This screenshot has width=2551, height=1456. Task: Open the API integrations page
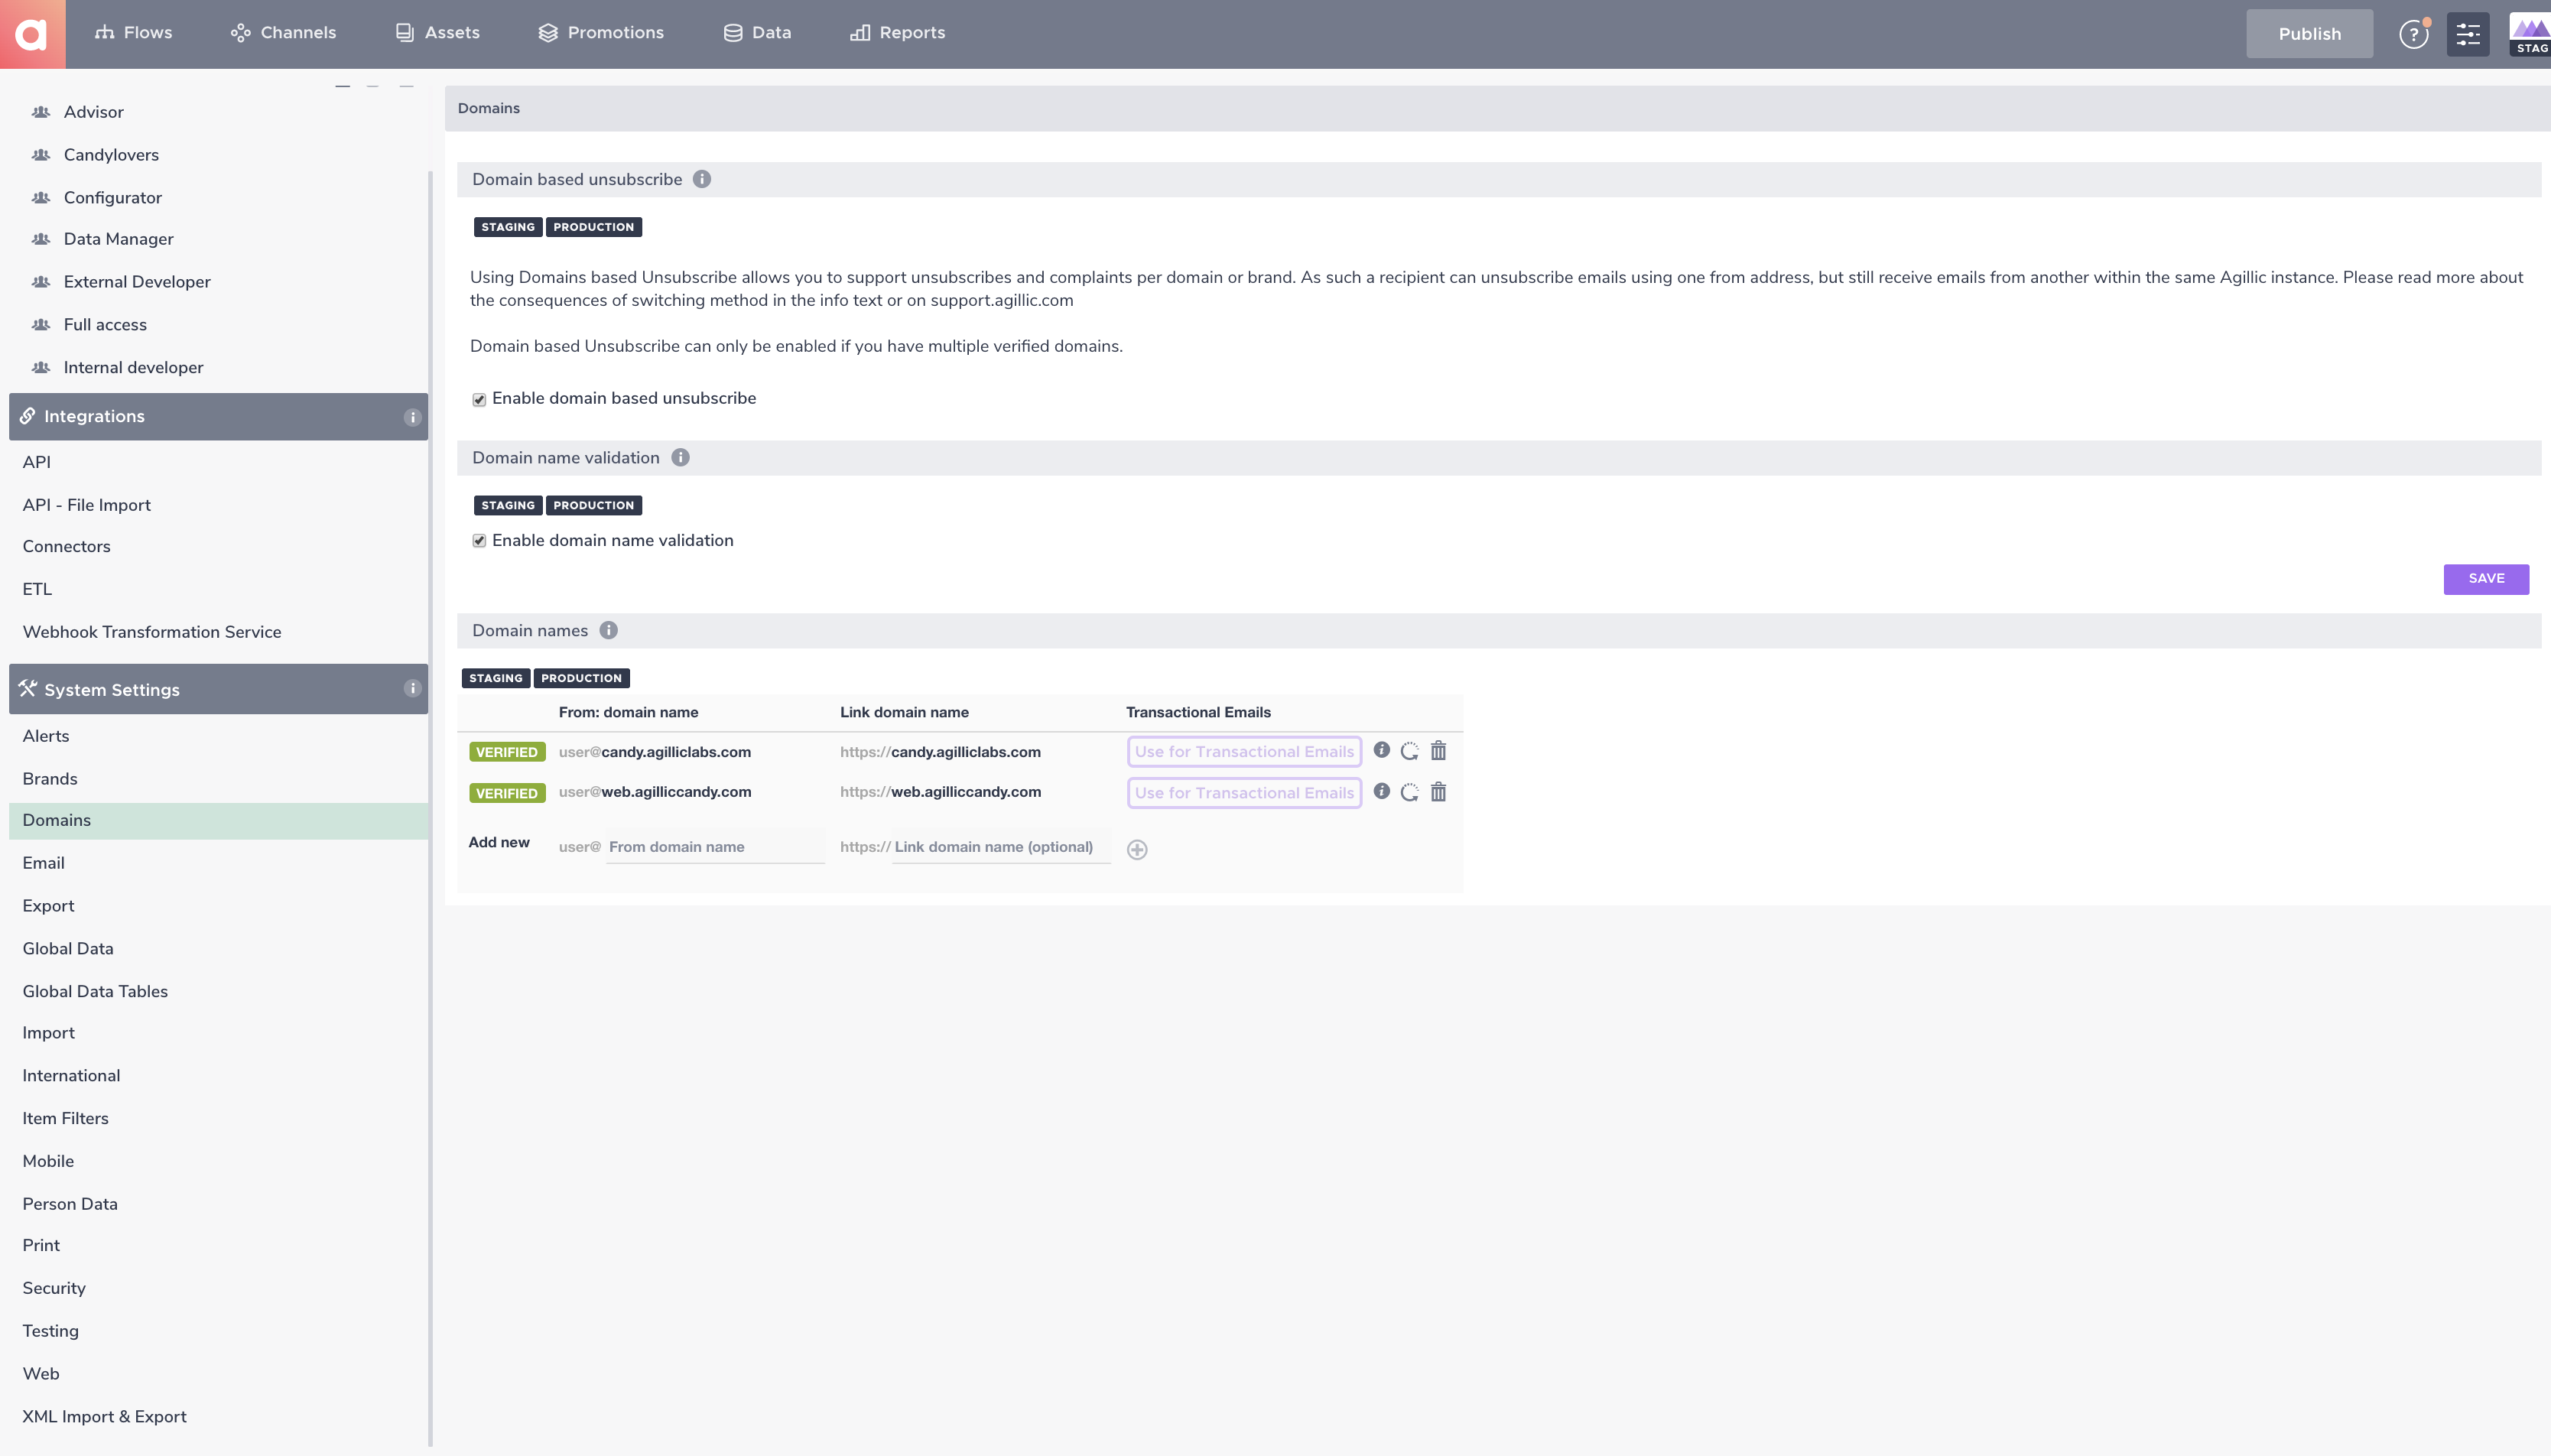click(x=37, y=462)
